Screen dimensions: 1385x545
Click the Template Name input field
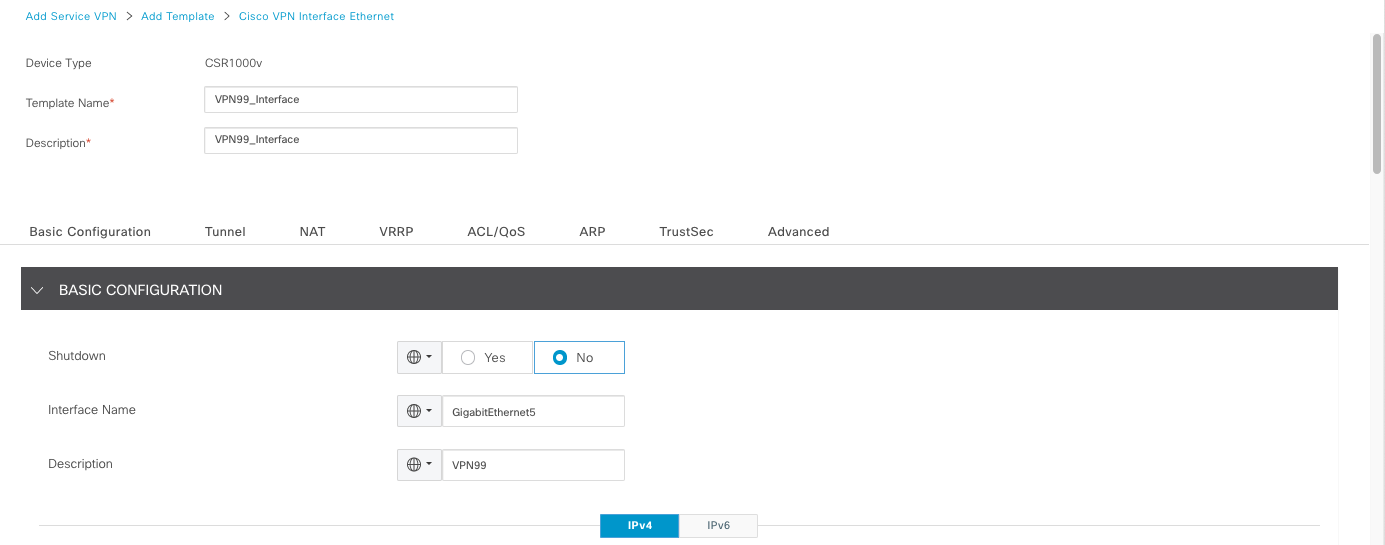click(360, 100)
